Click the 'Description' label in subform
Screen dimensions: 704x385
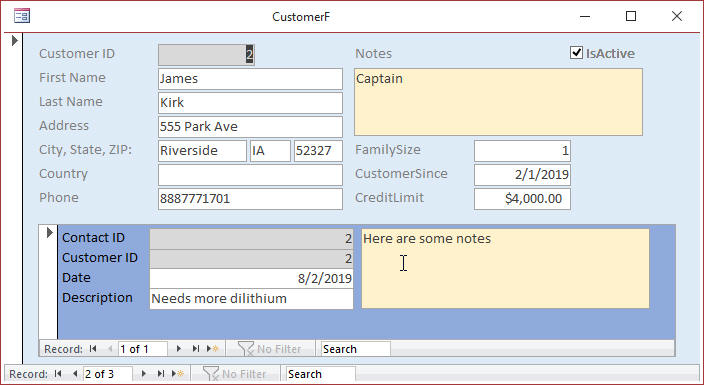click(97, 297)
